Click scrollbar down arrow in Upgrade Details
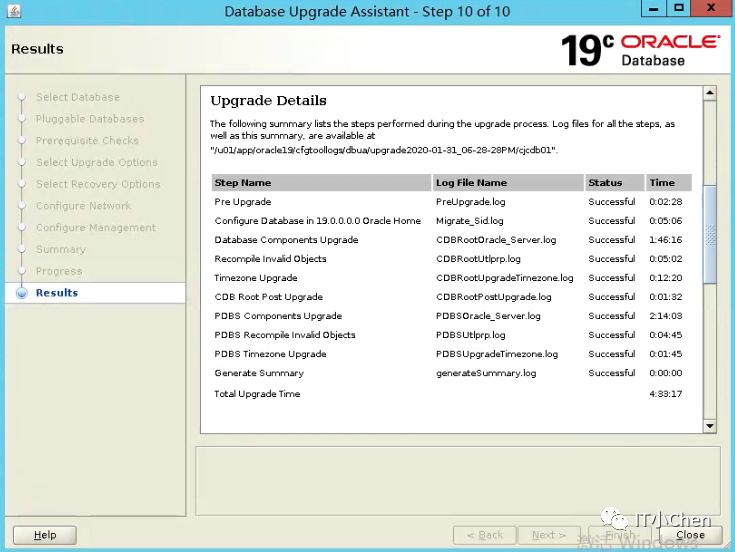735x552 pixels. tap(710, 426)
